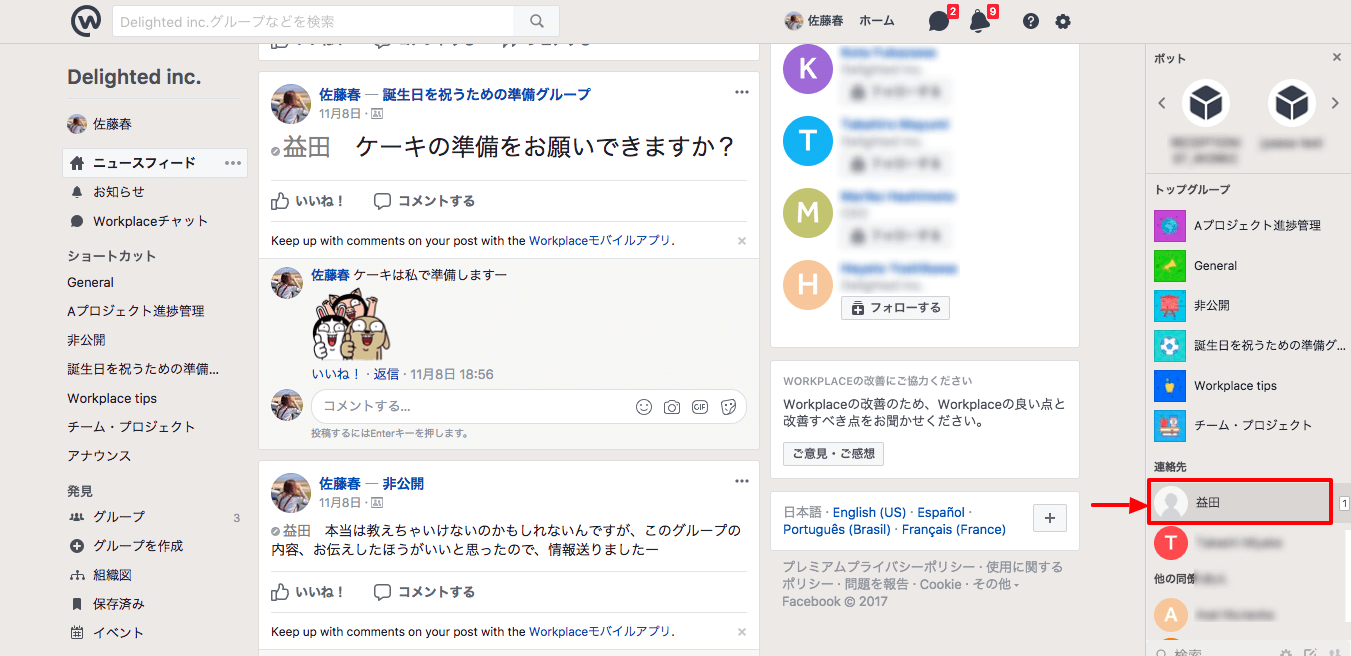Open the settings gear menu
This screenshot has width=1351, height=656.
[x=1062, y=20]
